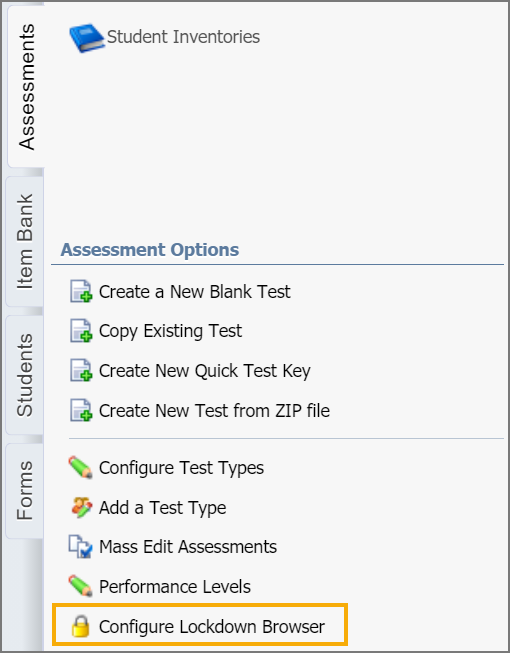The image size is (510, 653).
Task: Click the Create a New Blank Test icon
Action: (81, 291)
